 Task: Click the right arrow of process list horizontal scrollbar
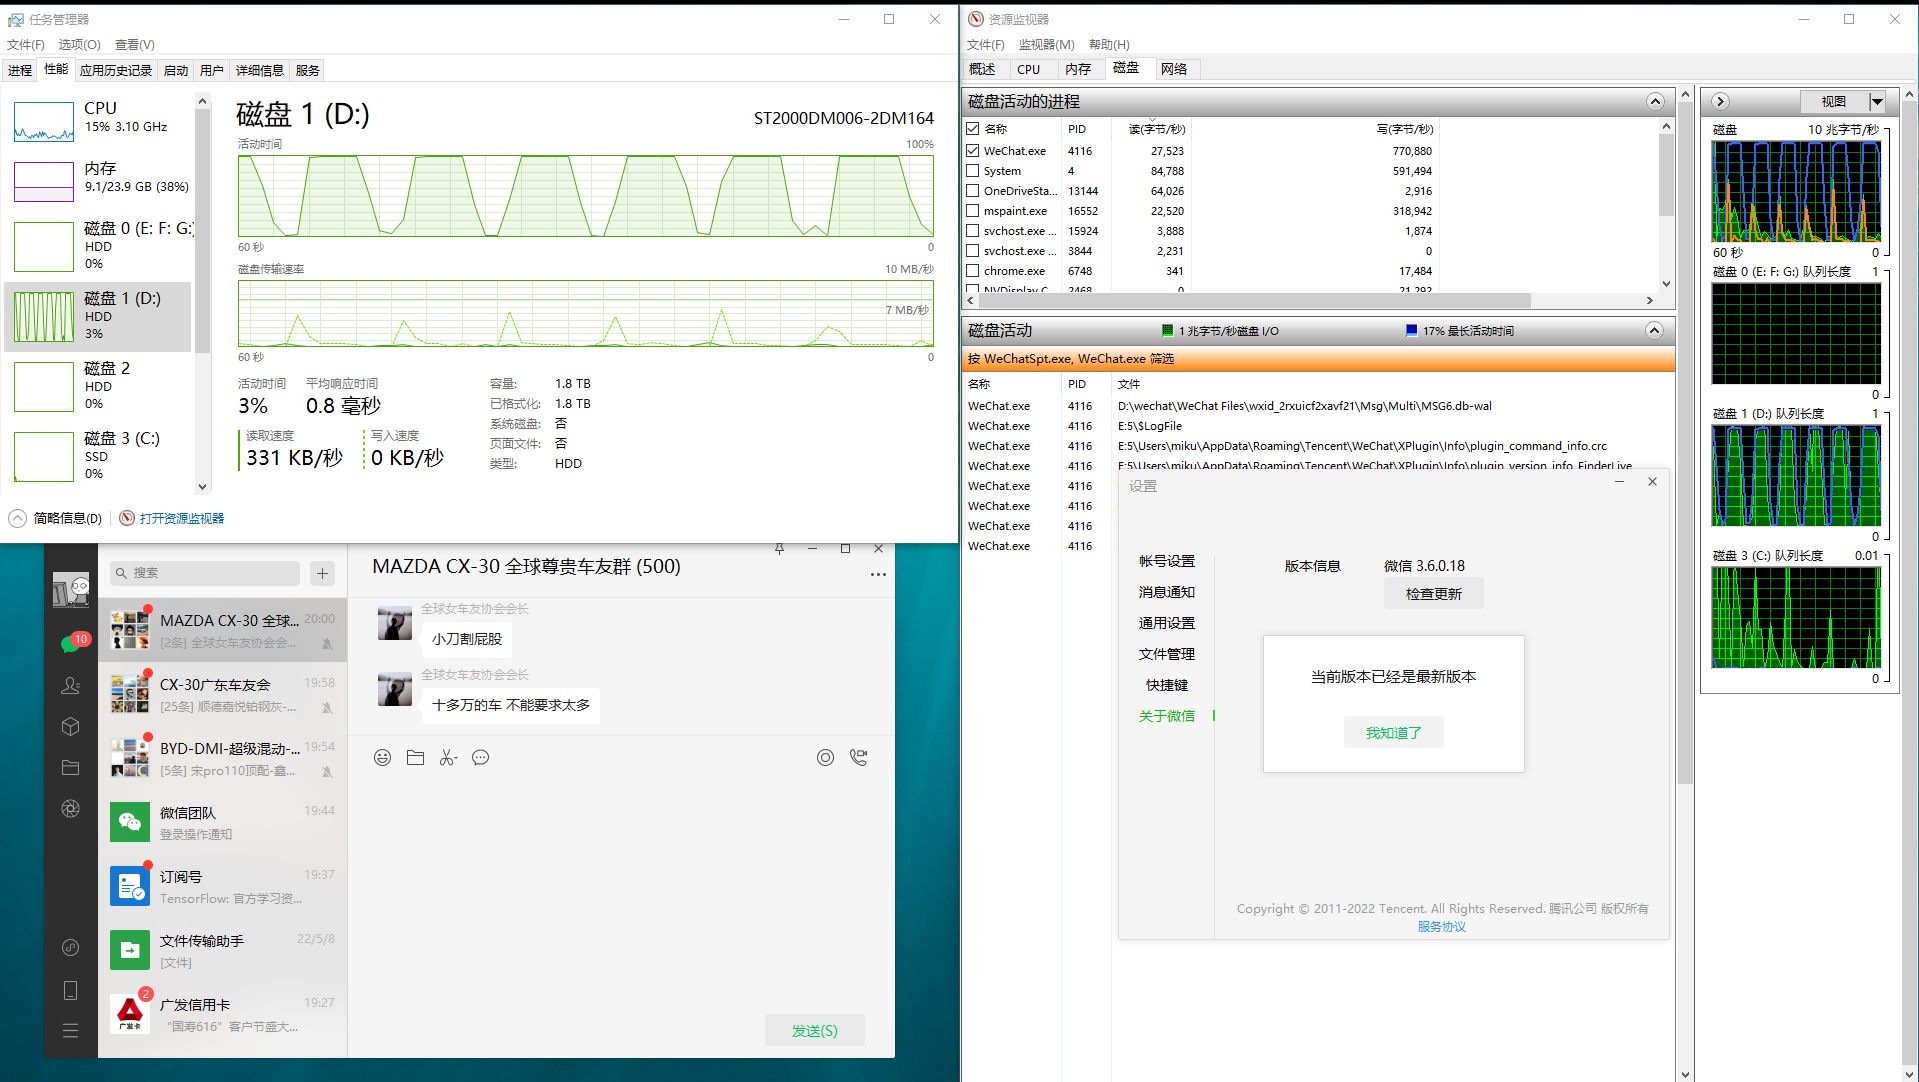pos(1650,300)
